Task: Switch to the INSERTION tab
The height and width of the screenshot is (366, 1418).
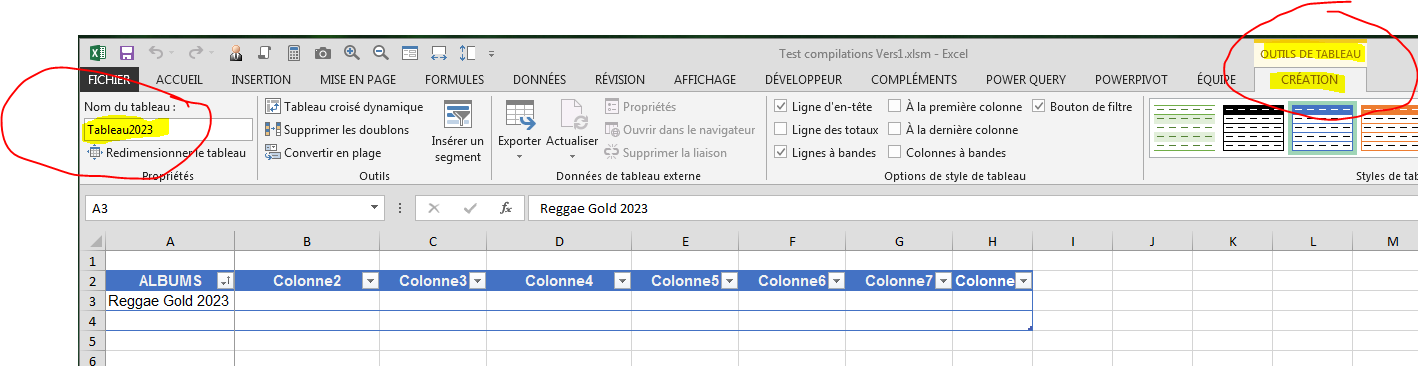Action: click(261, 80)
